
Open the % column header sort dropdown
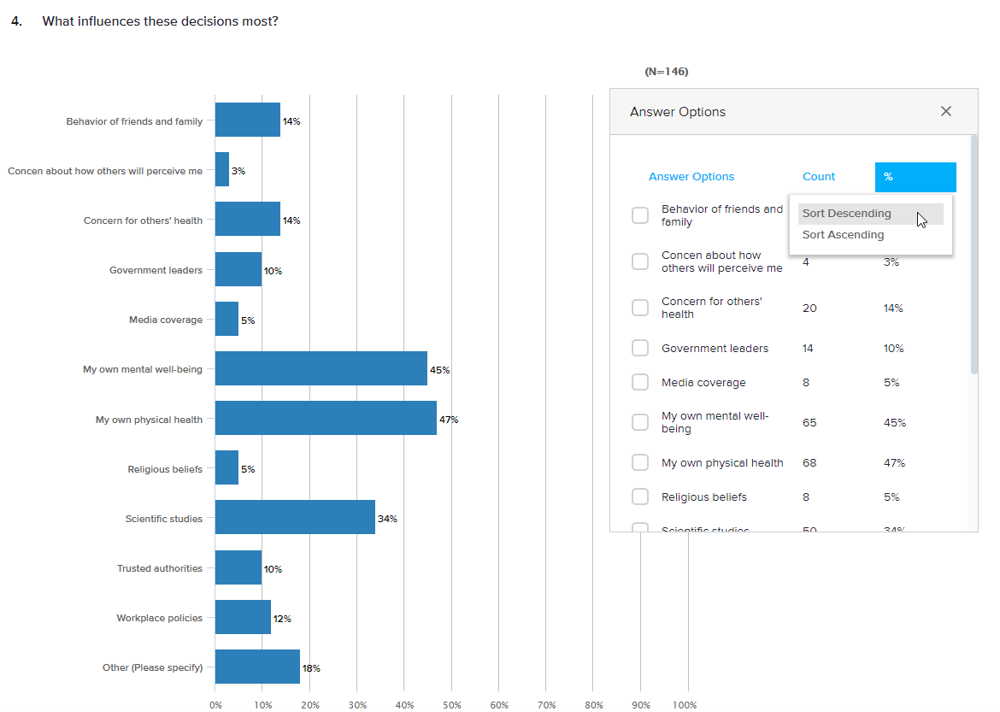[914, 177]
